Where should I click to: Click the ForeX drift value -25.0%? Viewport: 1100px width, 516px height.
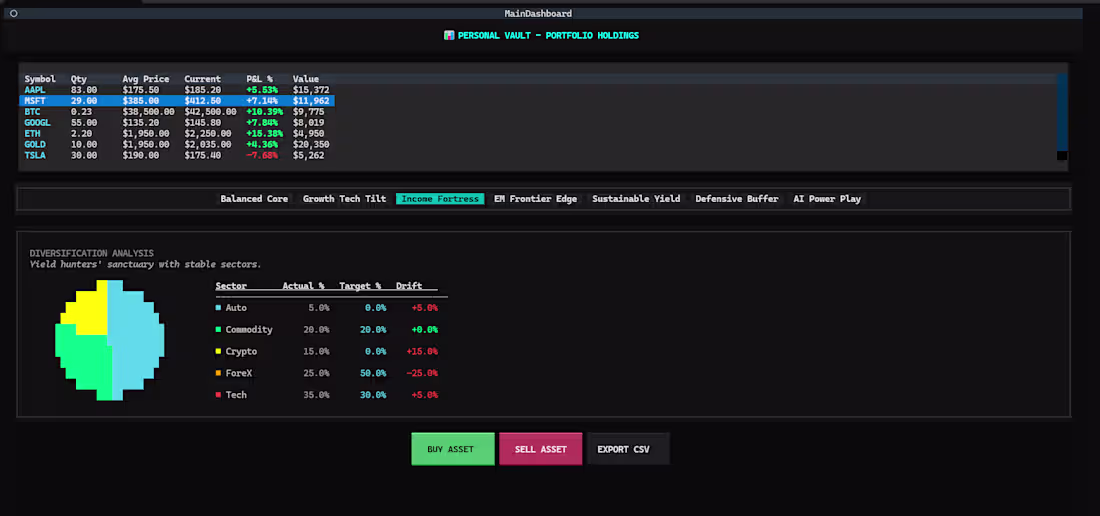[x=422, y=373]
